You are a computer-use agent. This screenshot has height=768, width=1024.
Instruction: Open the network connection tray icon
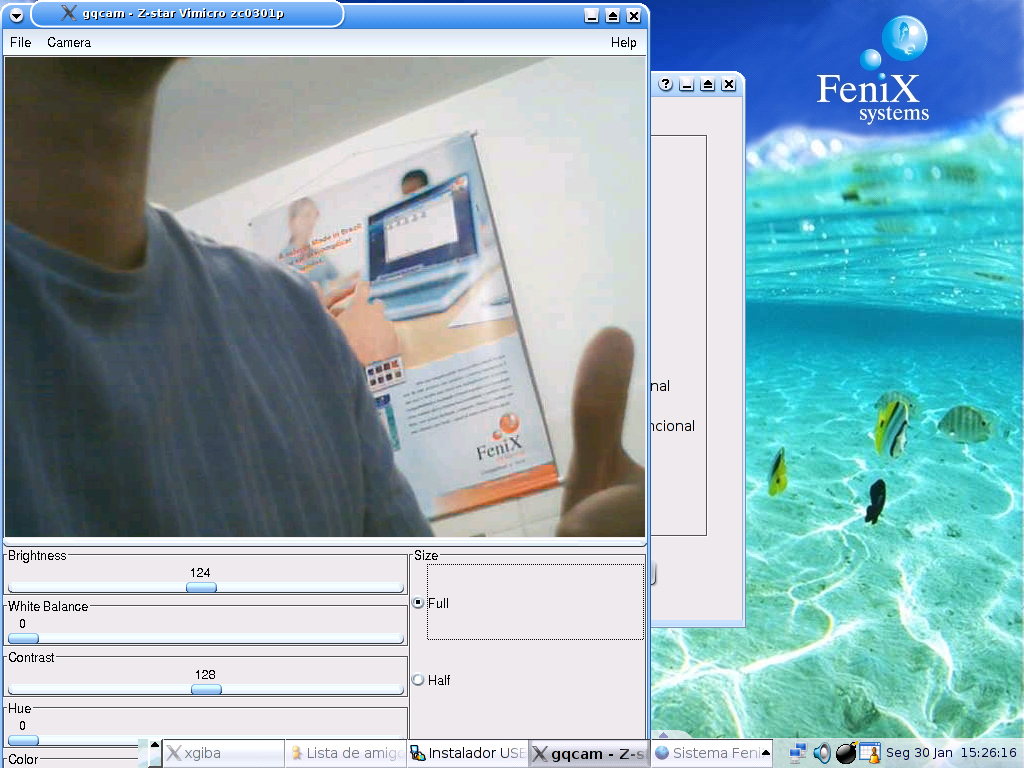[797, 753]
